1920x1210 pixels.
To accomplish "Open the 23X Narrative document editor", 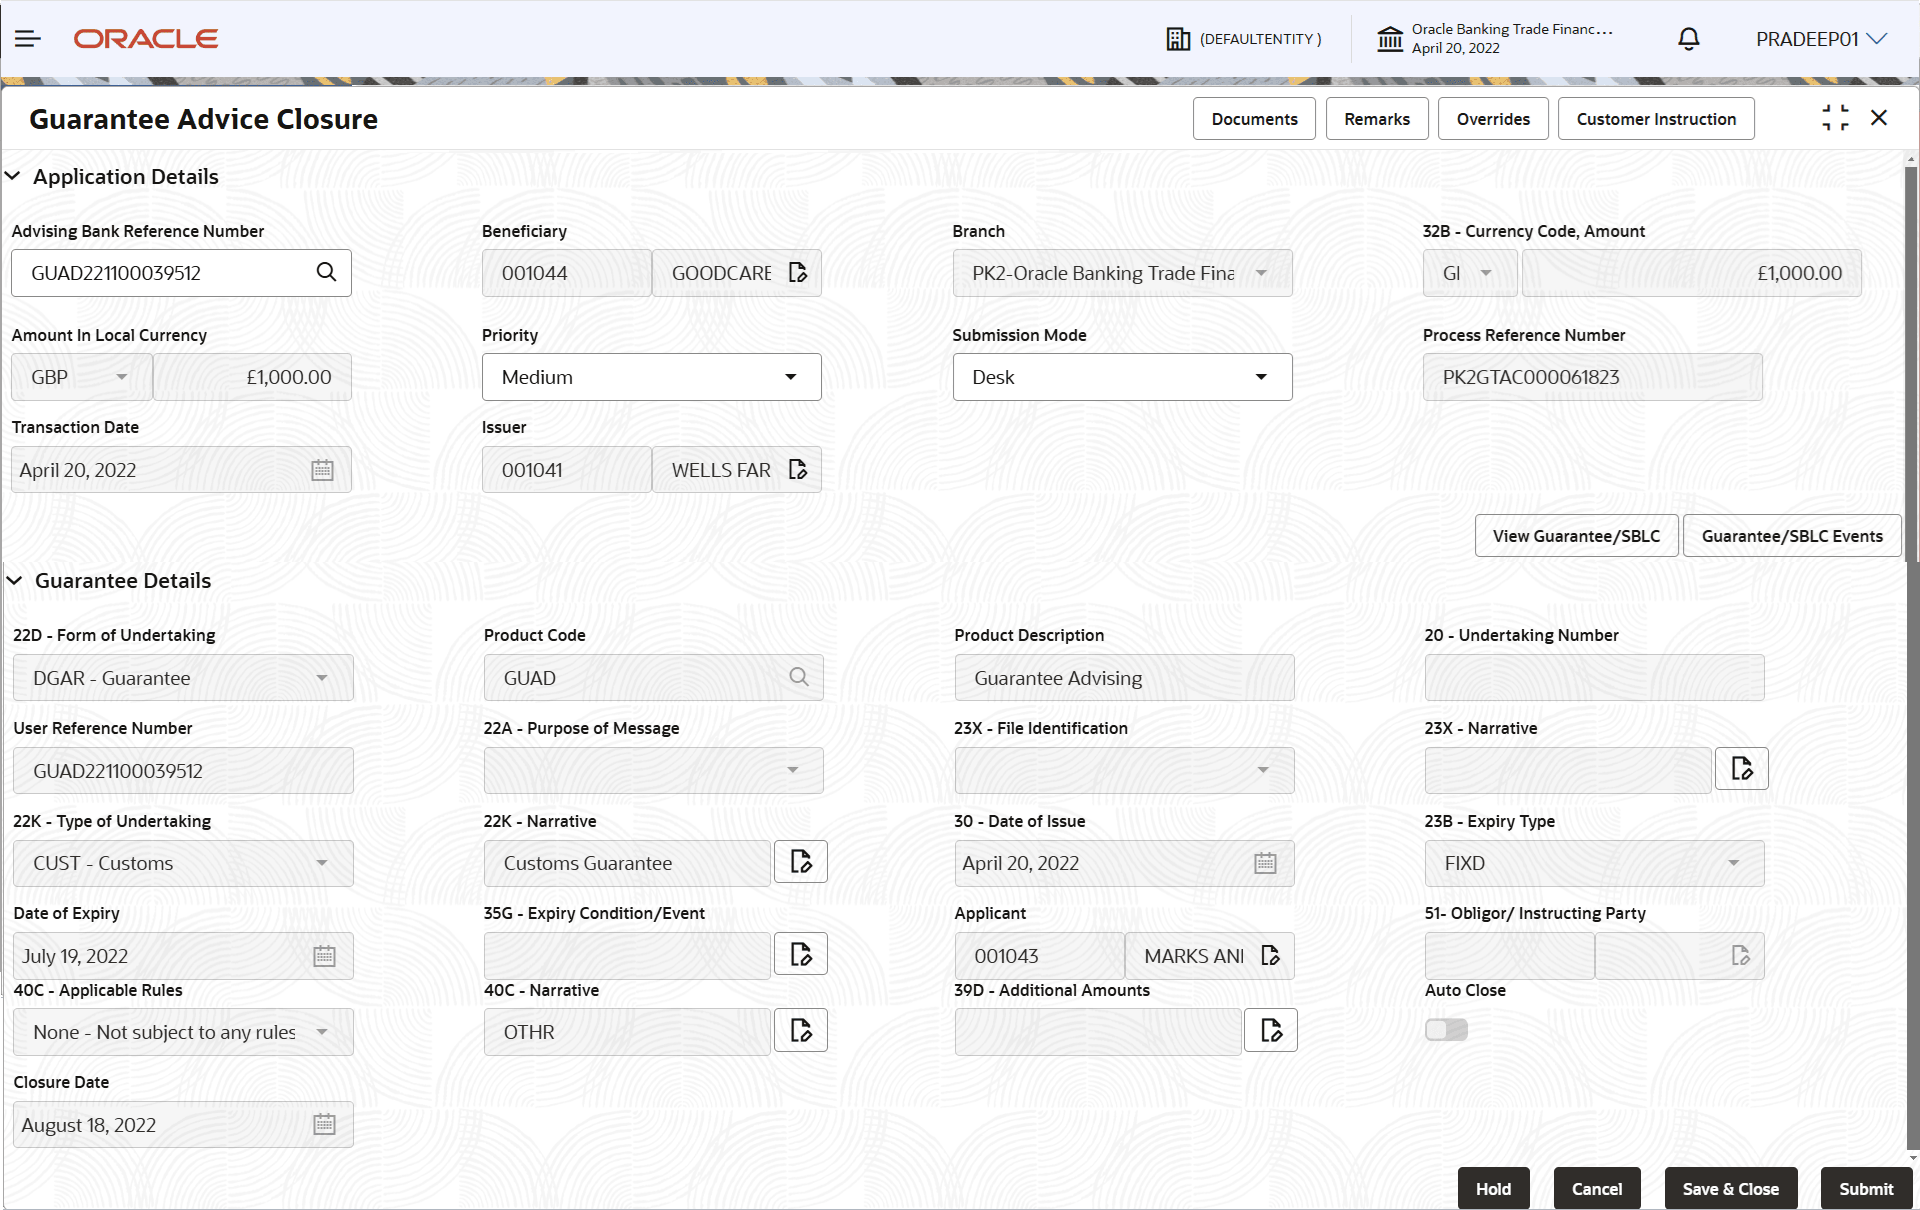I will pos(1741,768).
